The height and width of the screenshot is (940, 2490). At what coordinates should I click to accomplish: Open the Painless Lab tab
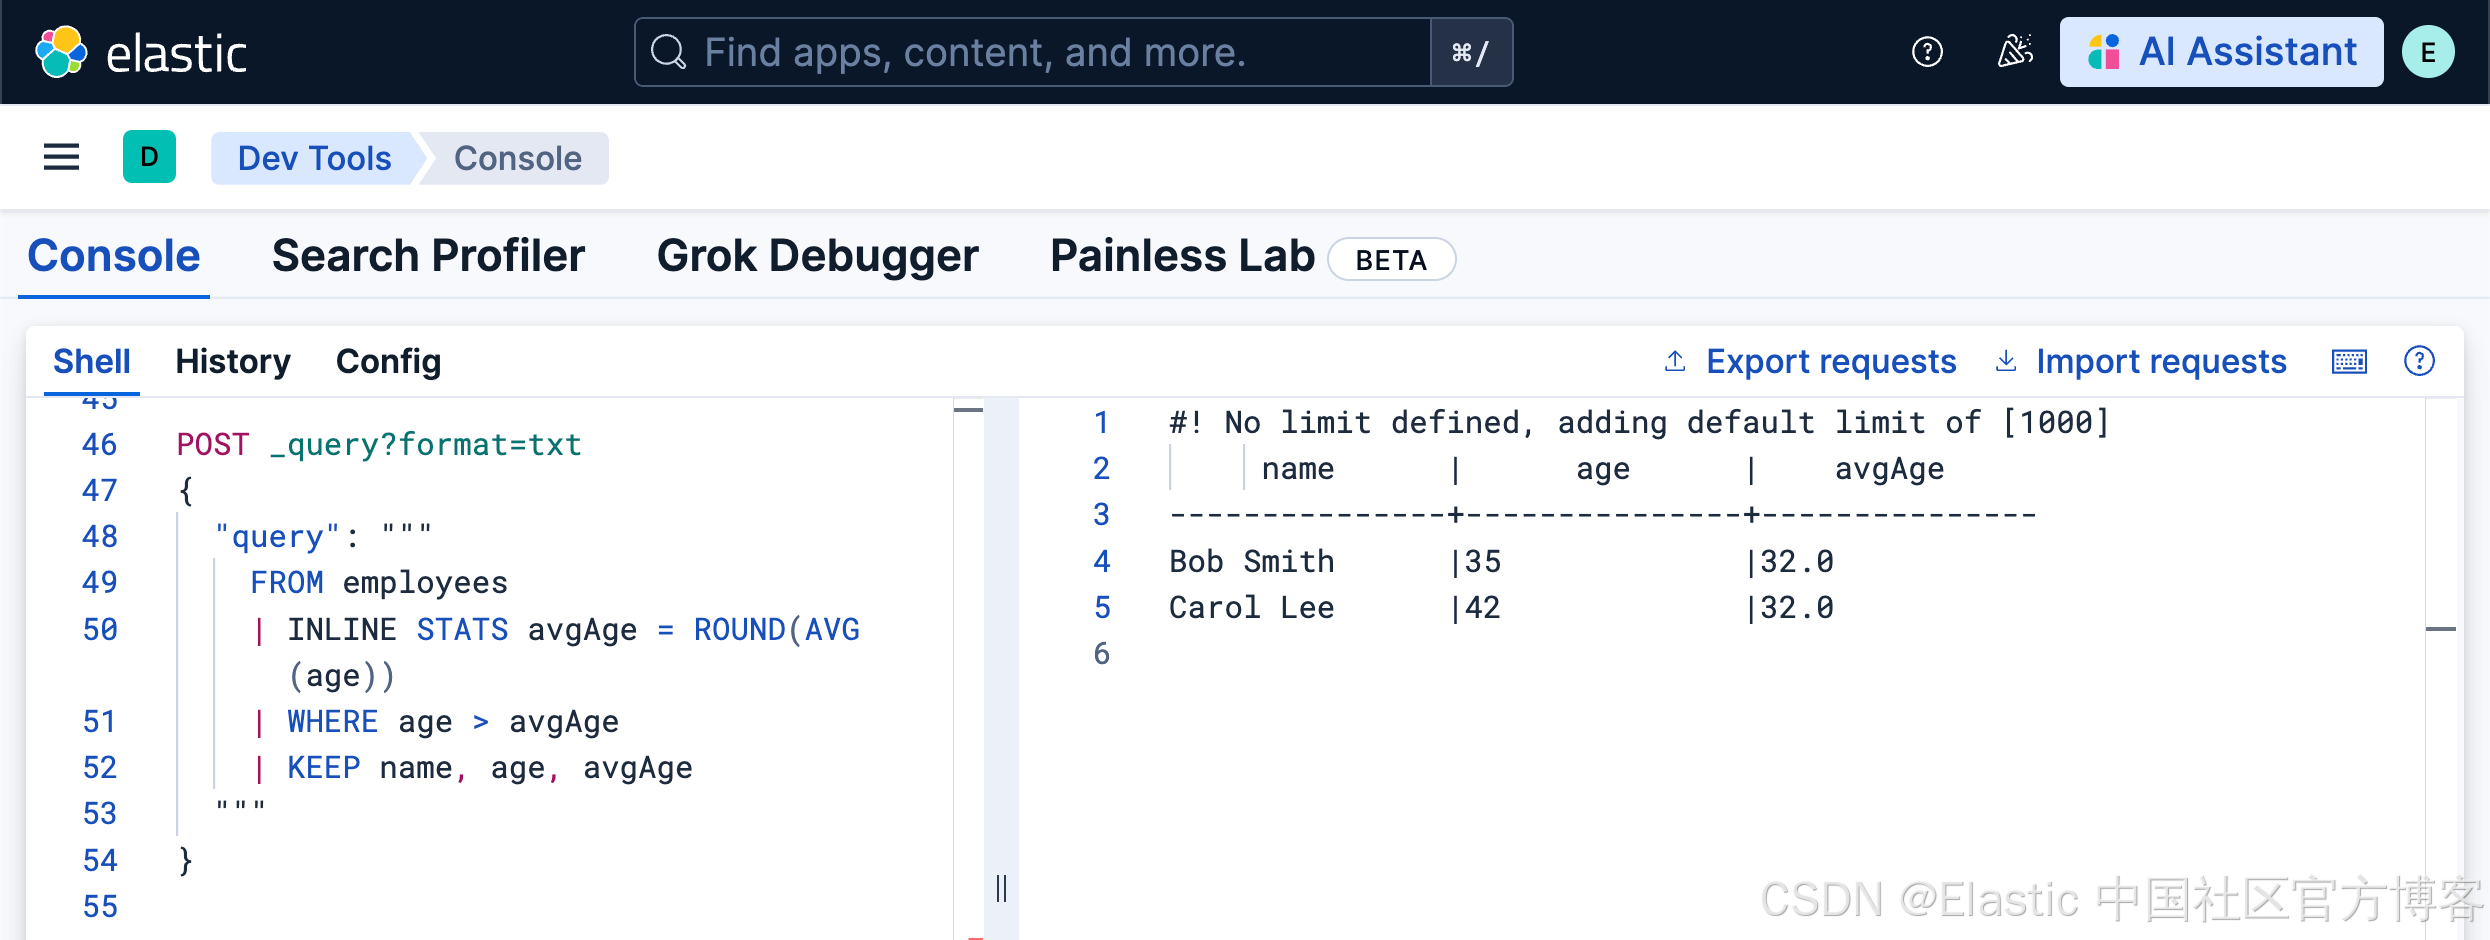(1182, 256)
